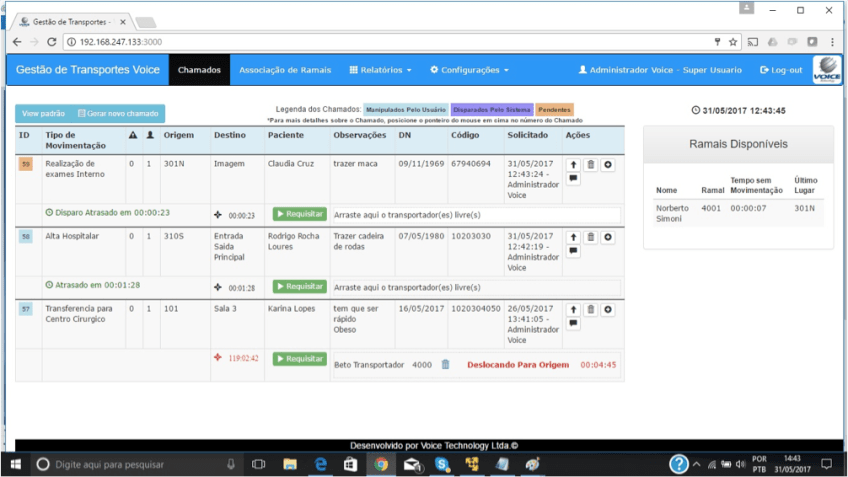Click the Log-out link

pyautogui.click(x=781, y=70)
